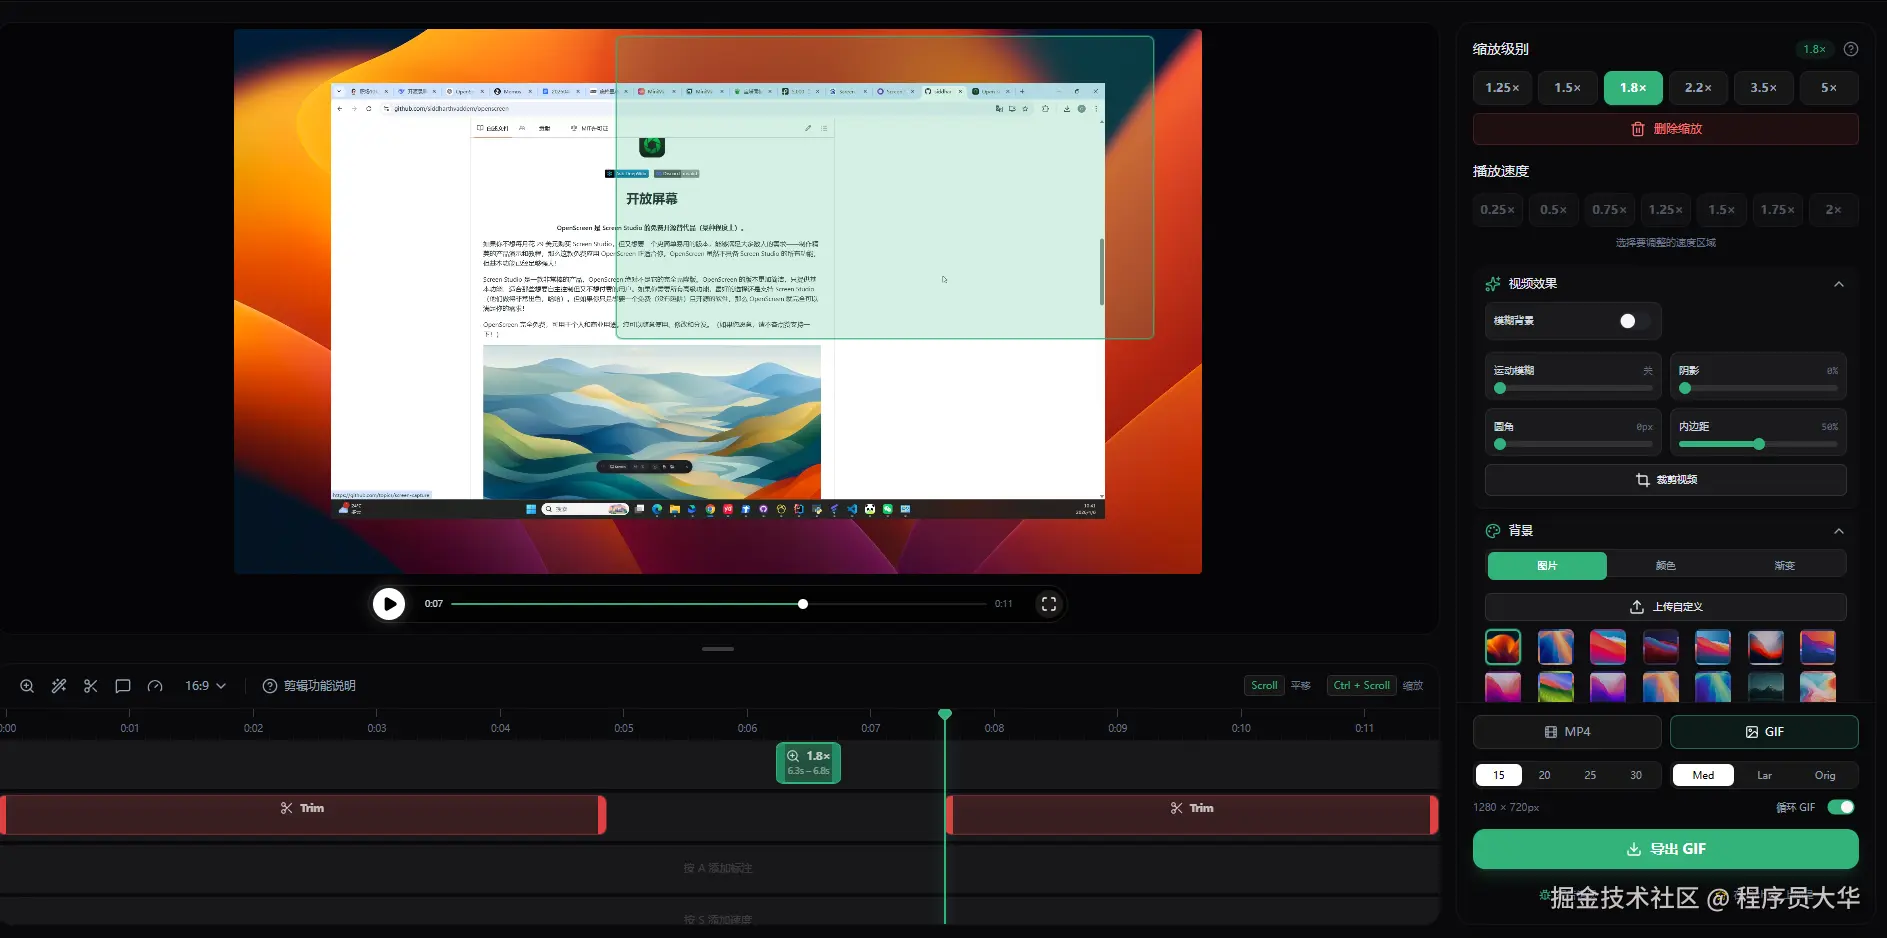Select the 2.2× zoom level

pos(1698,88)
